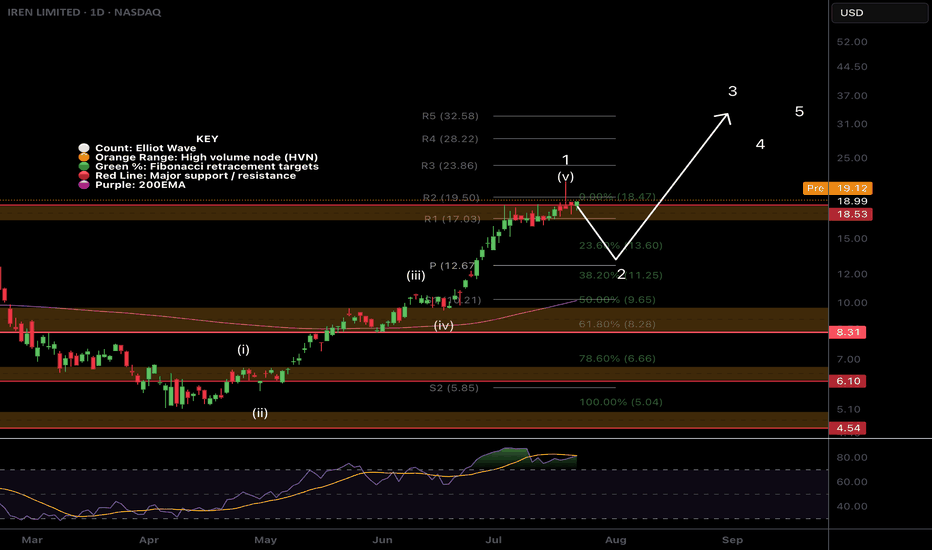
Task: Open the USD currency selector
Action: [879, 12]
